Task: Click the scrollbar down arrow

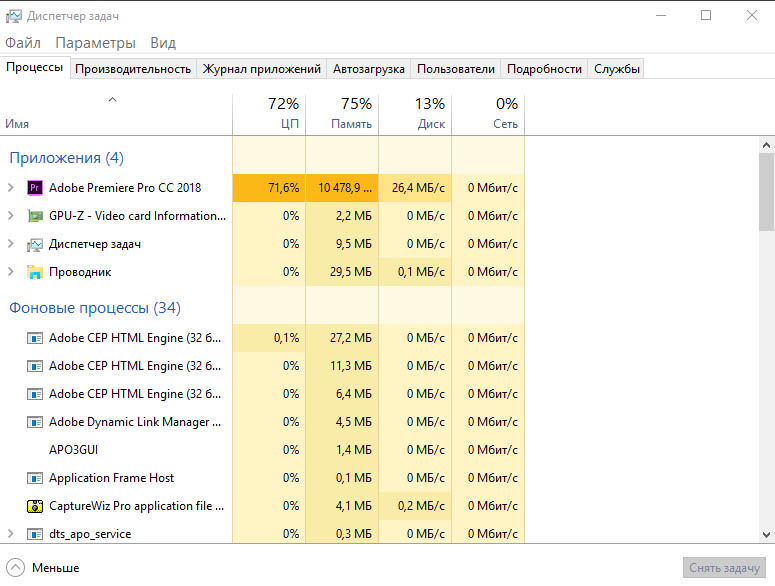Action: tap(766, 535)
